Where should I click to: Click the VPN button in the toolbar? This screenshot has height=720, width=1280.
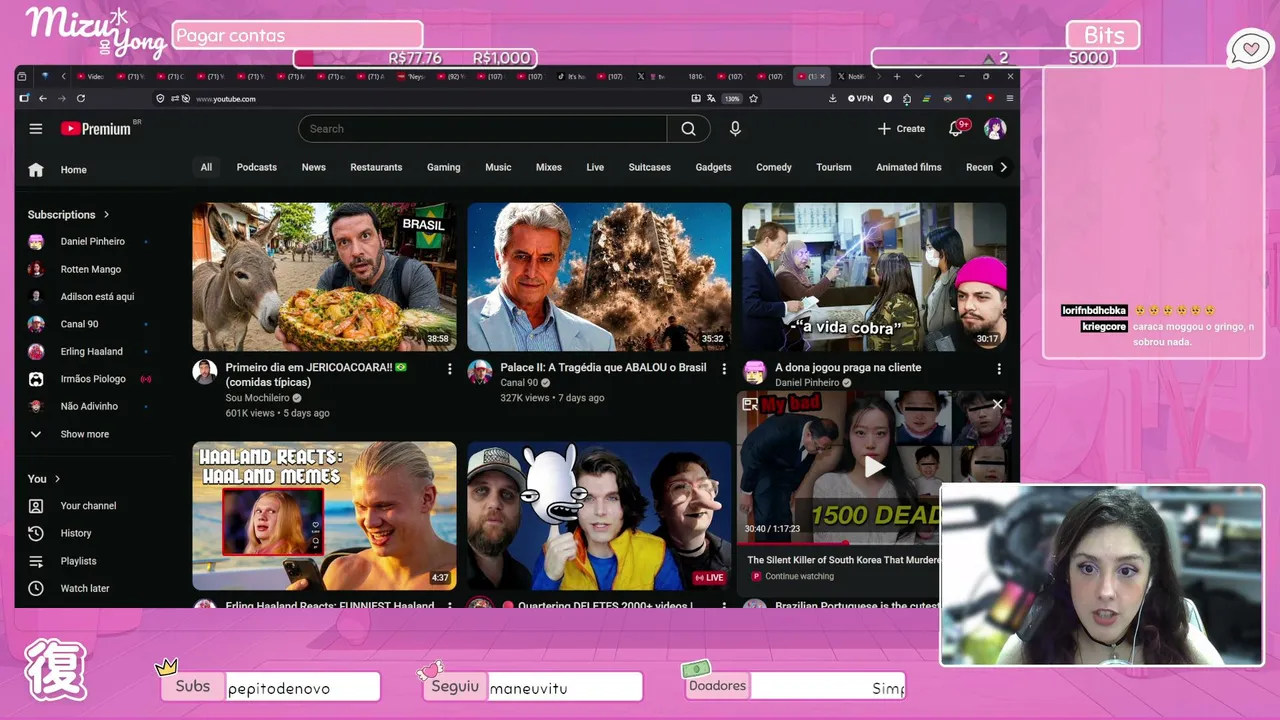coord(861,99)
